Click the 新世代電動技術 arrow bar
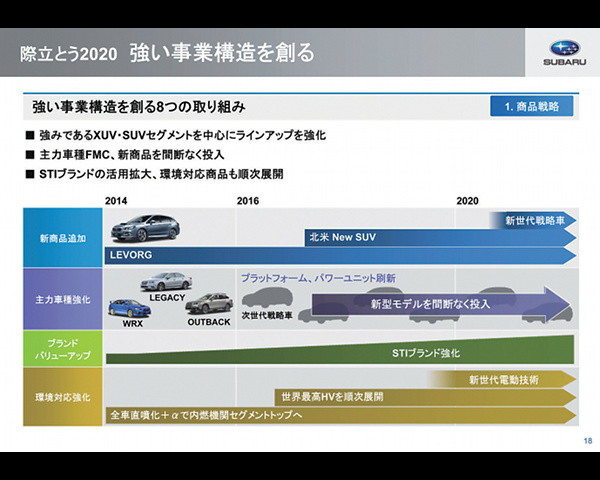The width and height of the screenshot is (600, 480). click(x=505, y=379)
